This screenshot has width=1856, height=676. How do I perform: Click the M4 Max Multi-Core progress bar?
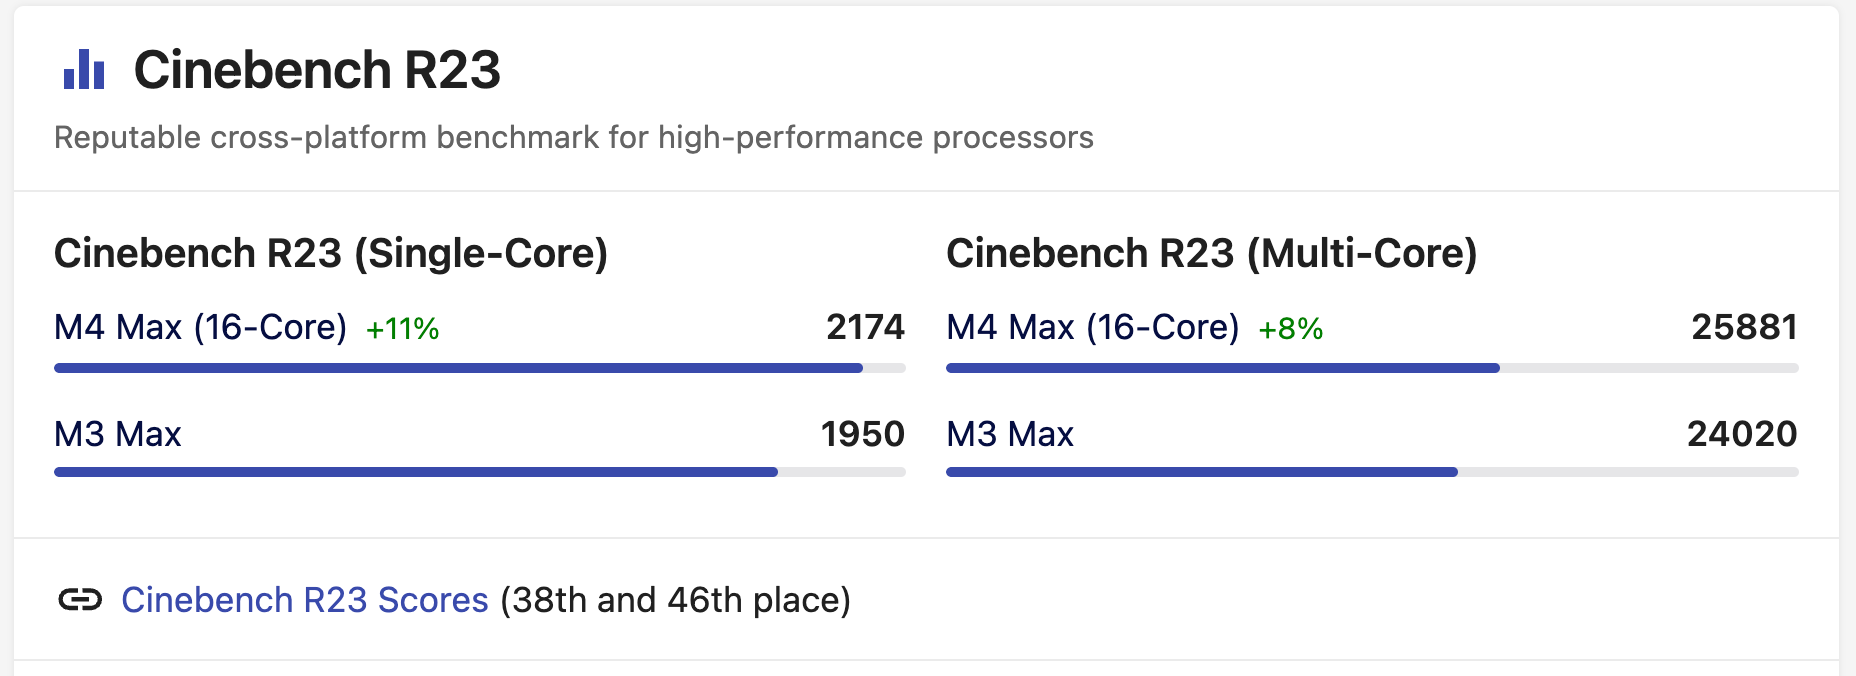(1222, 368)
